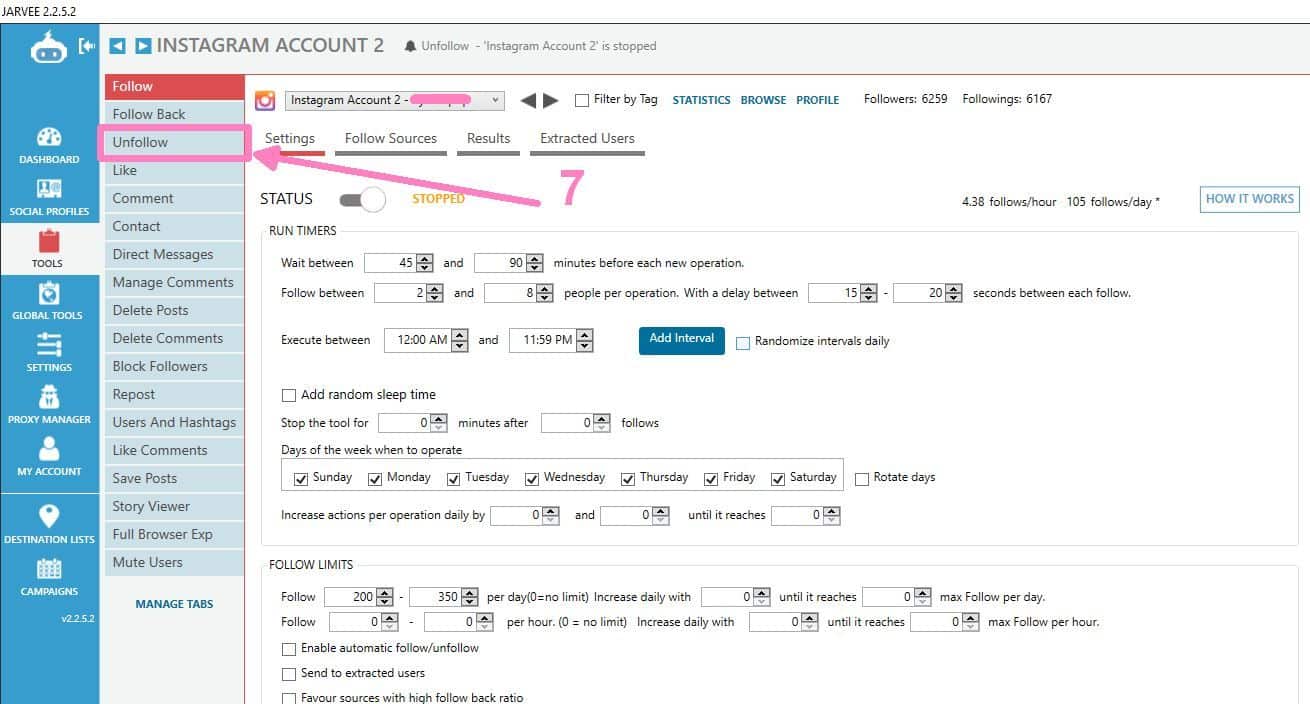Open the Block Followers tool
Screen dimensions: 1310x704
(175, 366)
